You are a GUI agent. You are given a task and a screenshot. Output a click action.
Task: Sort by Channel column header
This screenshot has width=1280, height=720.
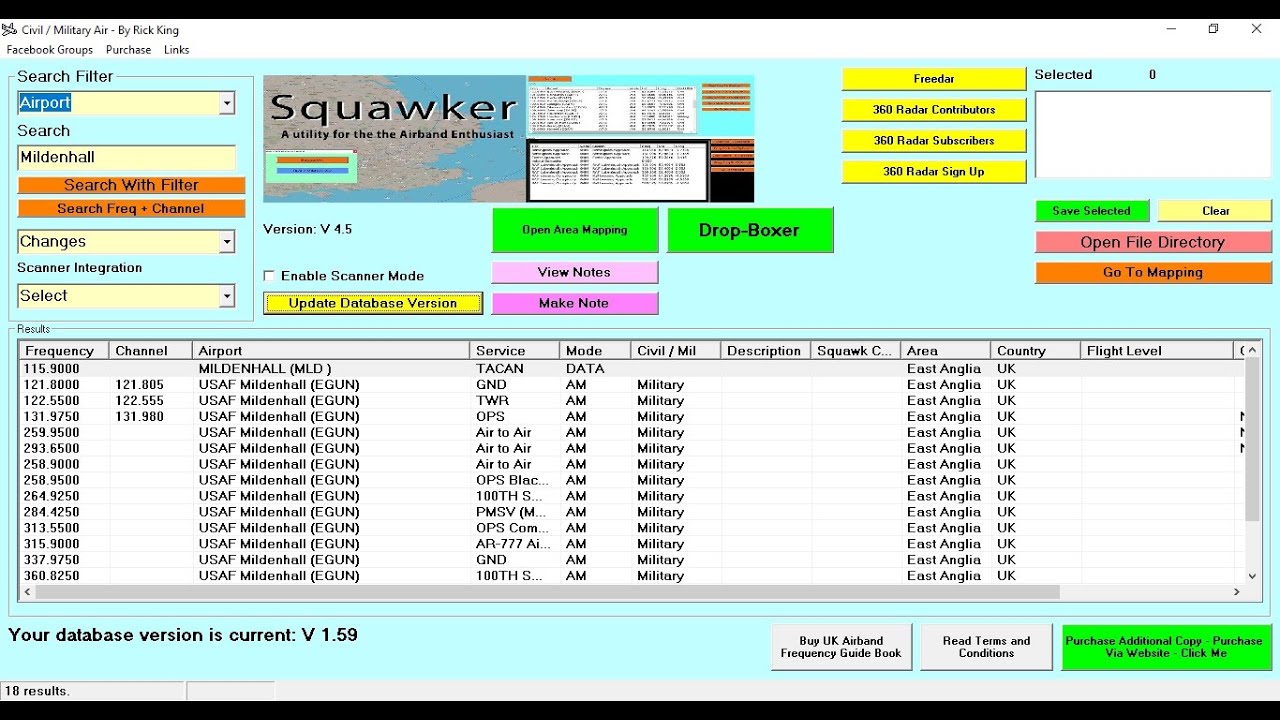coord(151,351)
